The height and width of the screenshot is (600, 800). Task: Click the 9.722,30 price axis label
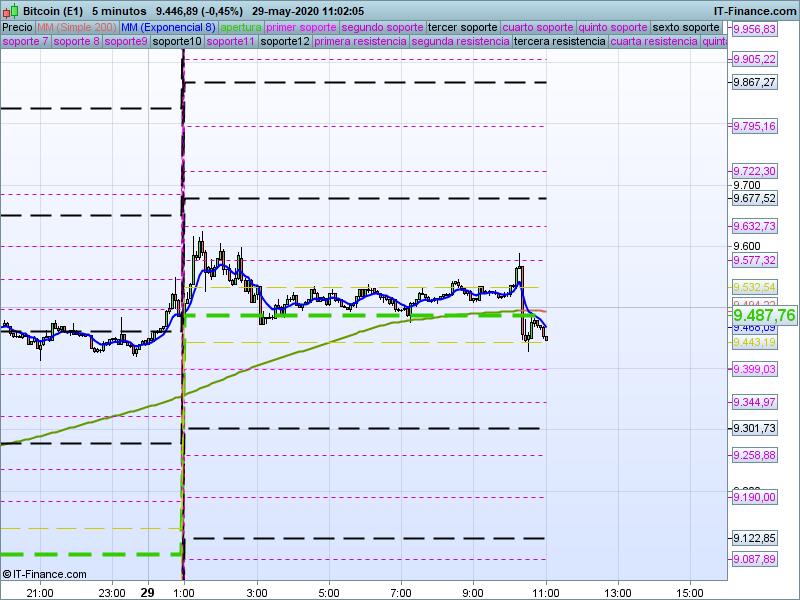click(x=754, y=171)
